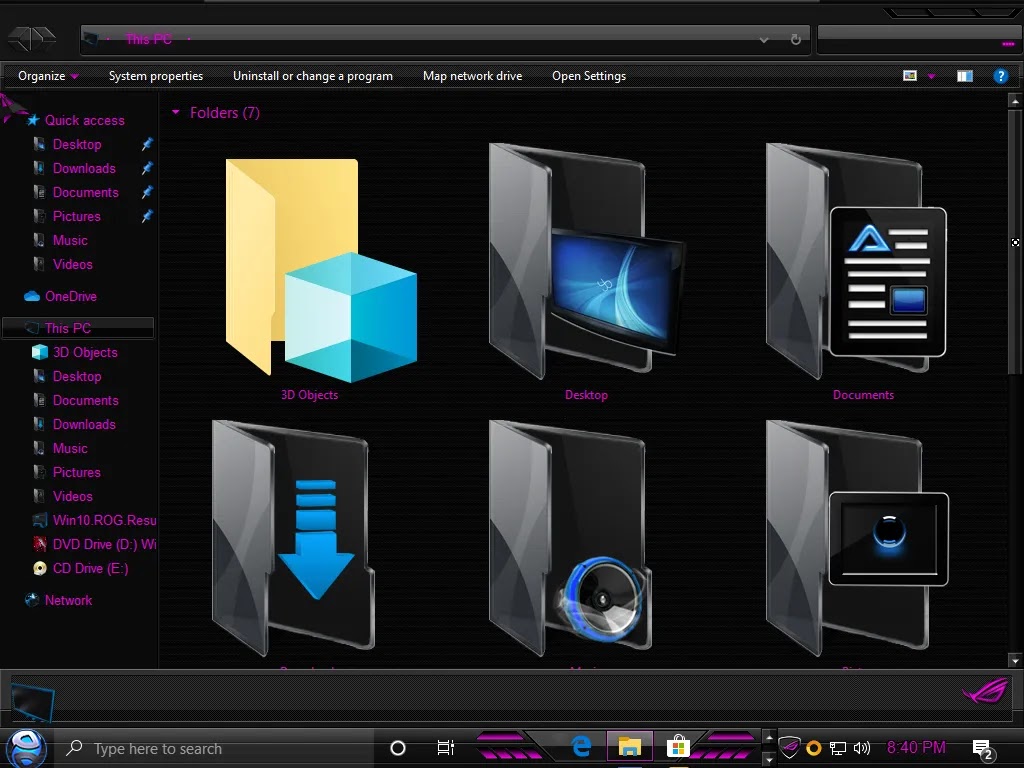The image size is (1024, 768).
Task: Click the Desktop folder label
Action: pyautogui.click(x=586, y=395)
